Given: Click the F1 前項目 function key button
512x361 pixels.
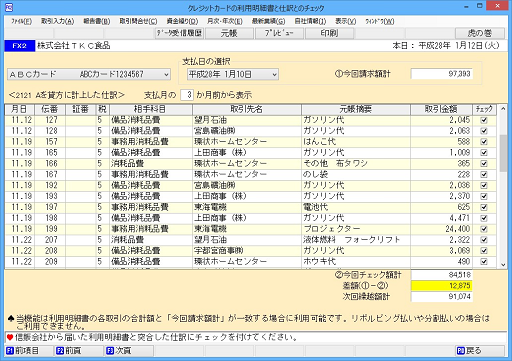Looking at the screenshot, I should coord(28,351).
